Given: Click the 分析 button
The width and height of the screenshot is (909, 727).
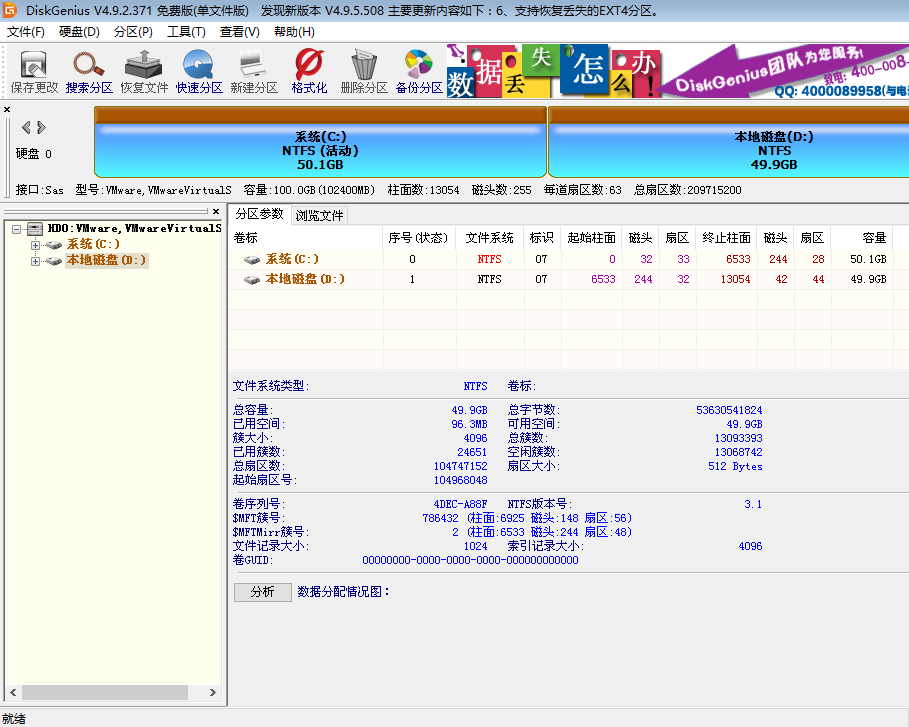Looking at the screenshot, I should click(262, 592).
